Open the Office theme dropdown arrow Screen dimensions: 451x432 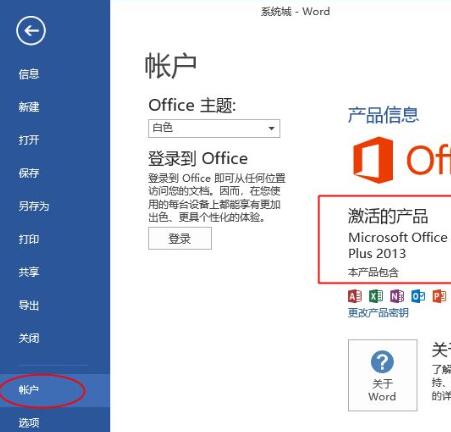(272, 128)
